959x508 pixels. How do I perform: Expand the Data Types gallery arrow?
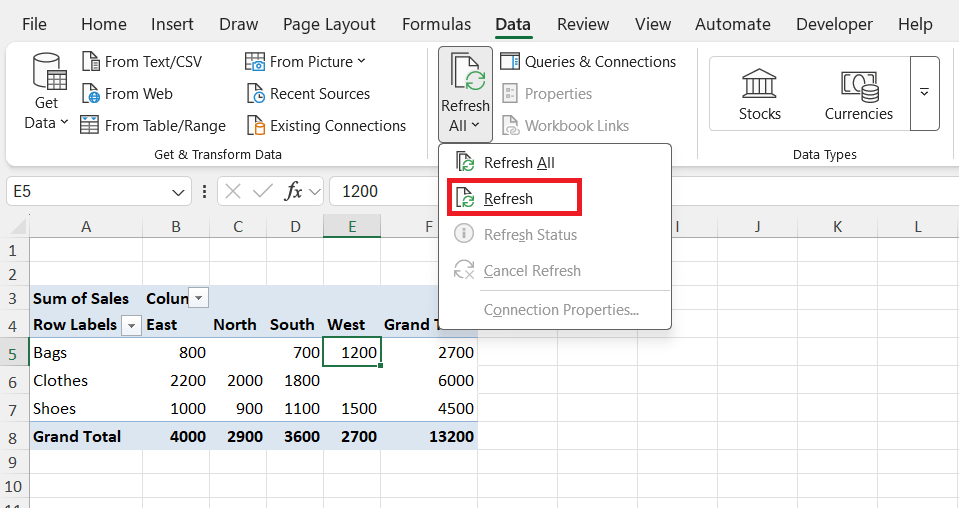click(x=924, y=93)
